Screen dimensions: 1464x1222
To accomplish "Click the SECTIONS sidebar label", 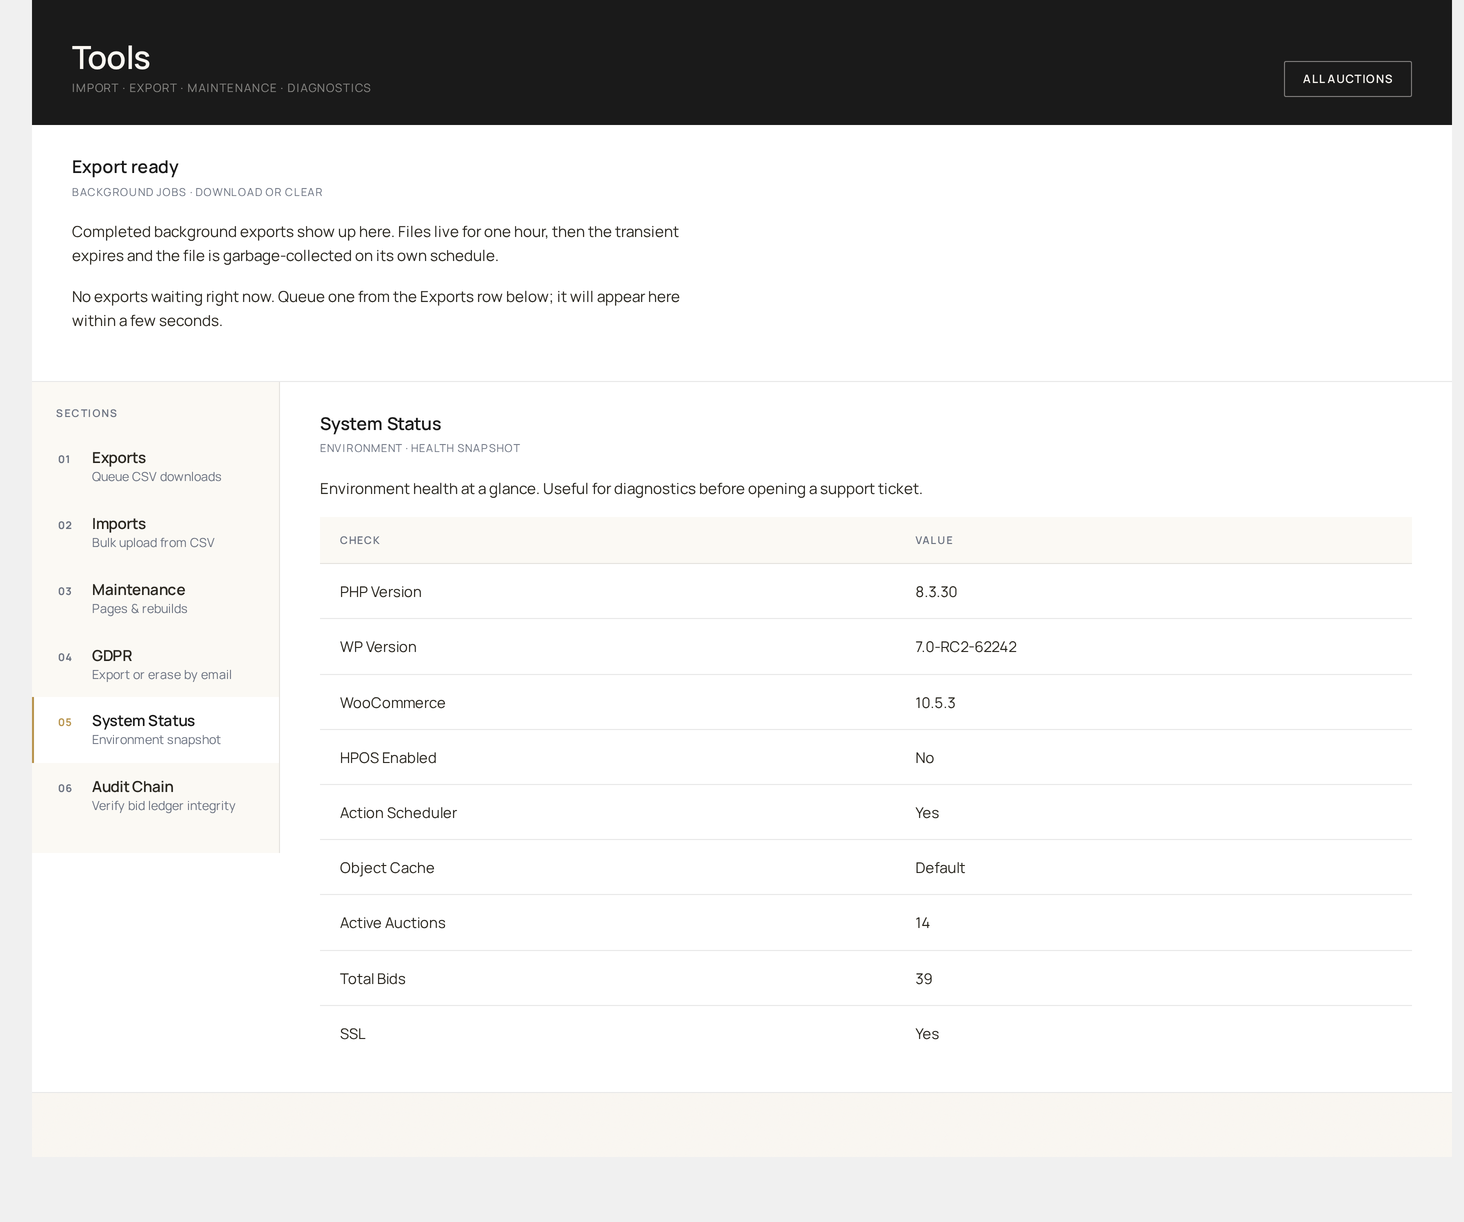I will [x=87, y=413].
